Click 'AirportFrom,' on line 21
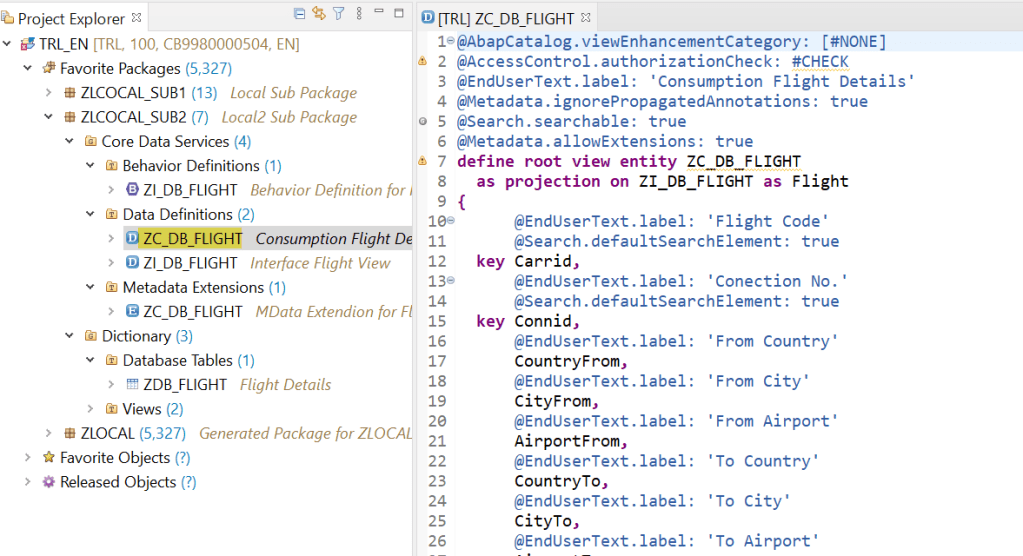Image resolution: width=1023 pixels, height=556 pixels. point(571,441)
